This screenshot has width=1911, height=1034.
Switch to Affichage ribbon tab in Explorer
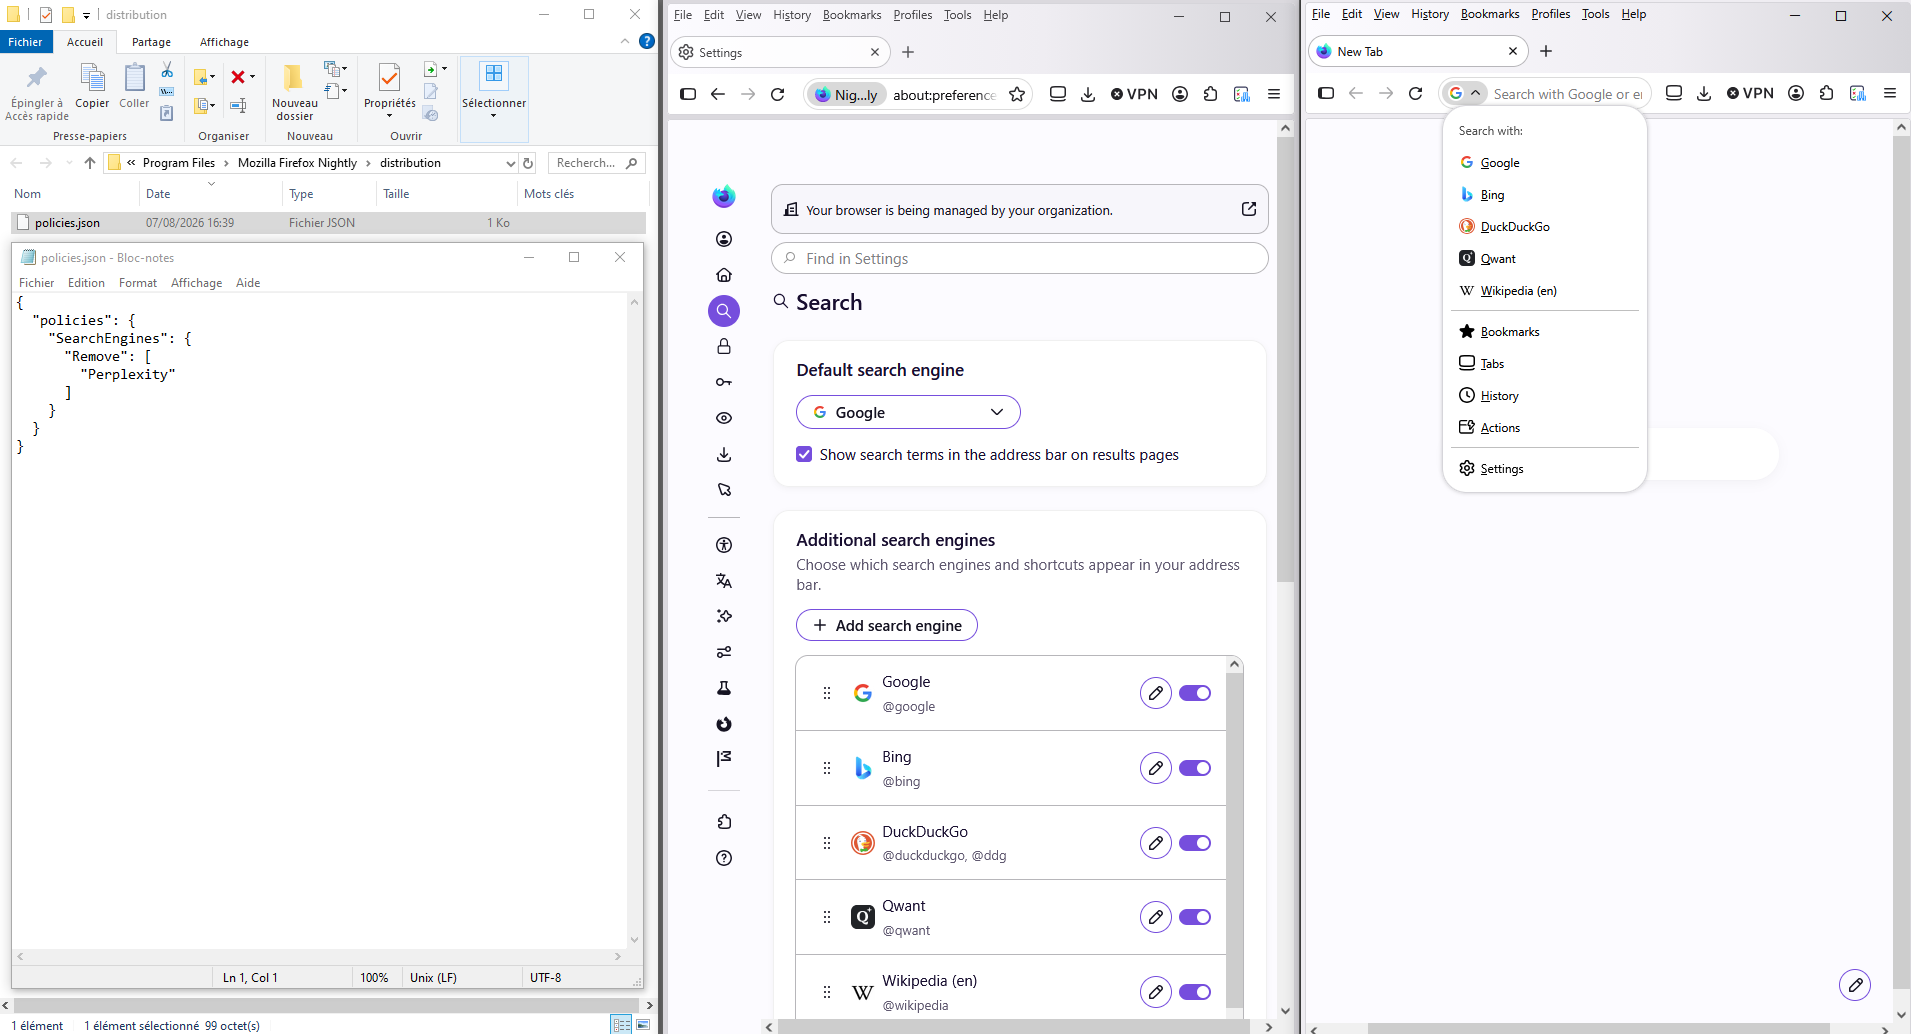pos(224,42)
